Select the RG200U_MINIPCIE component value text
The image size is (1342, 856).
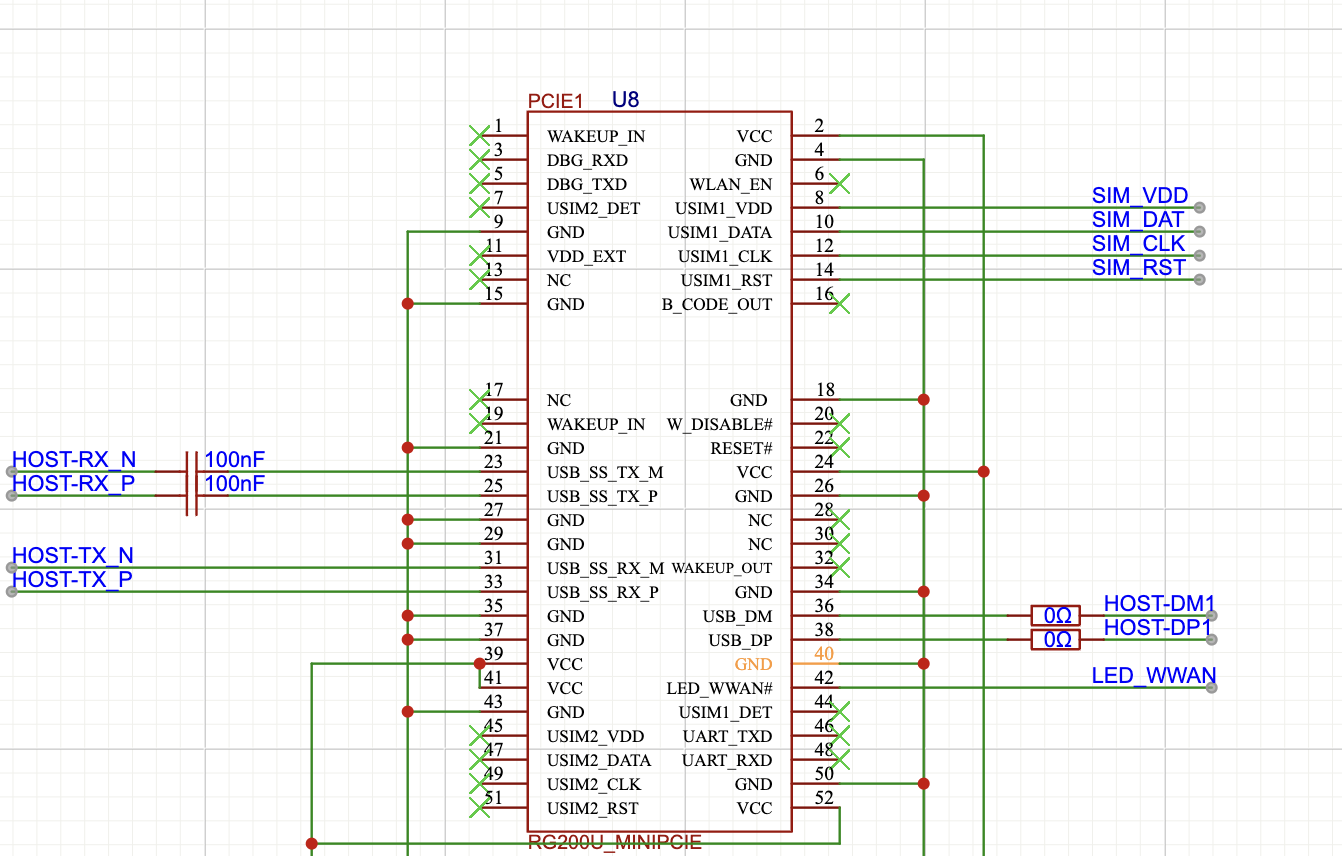[x=615, y=843]
